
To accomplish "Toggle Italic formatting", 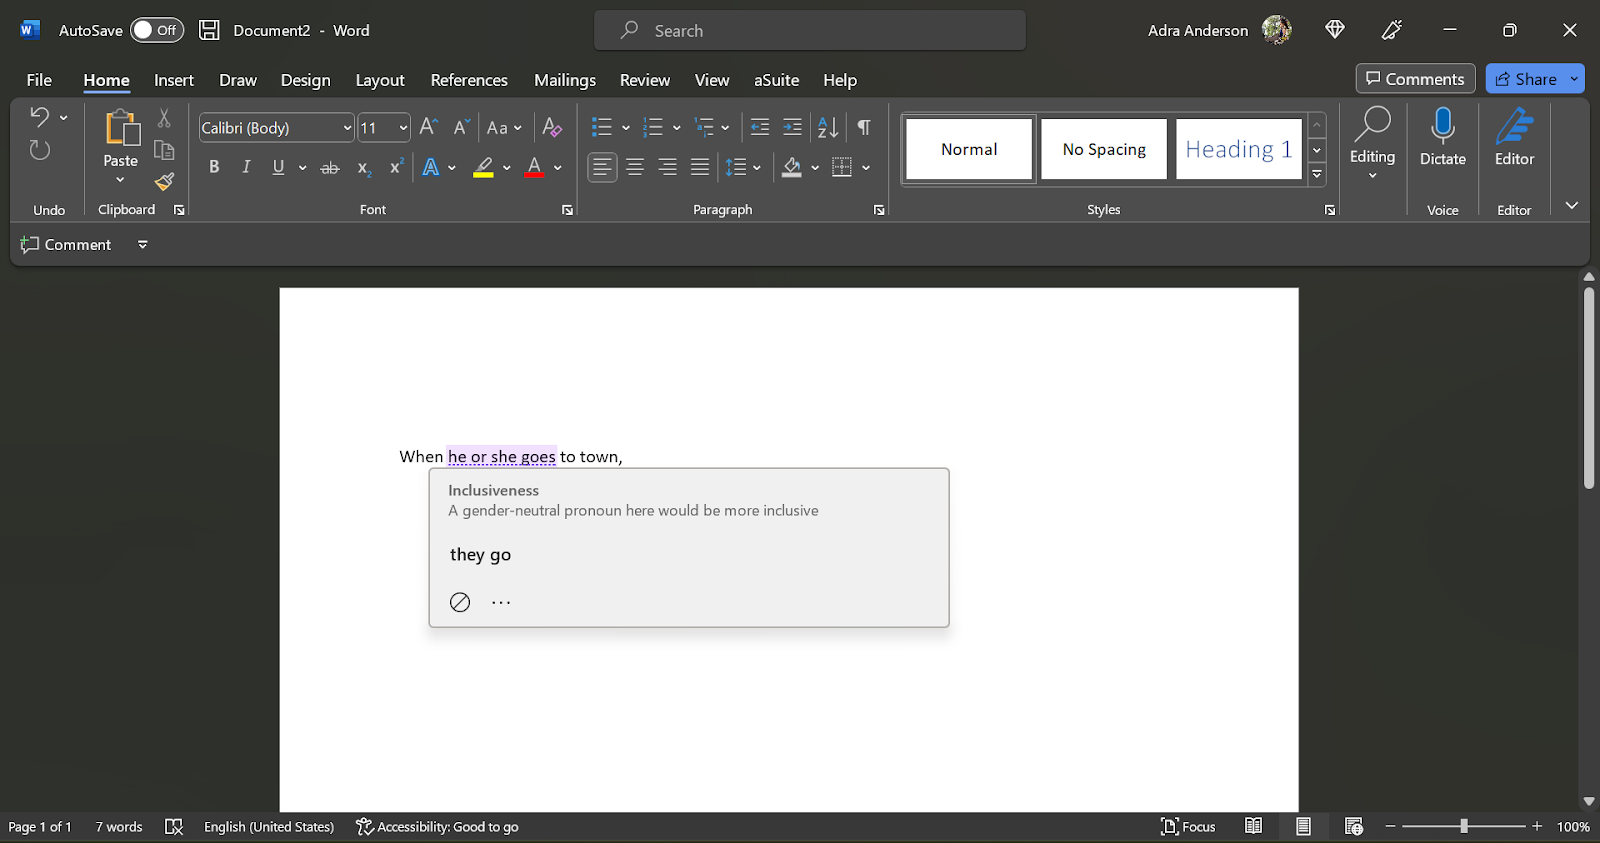I will [246, 167].
